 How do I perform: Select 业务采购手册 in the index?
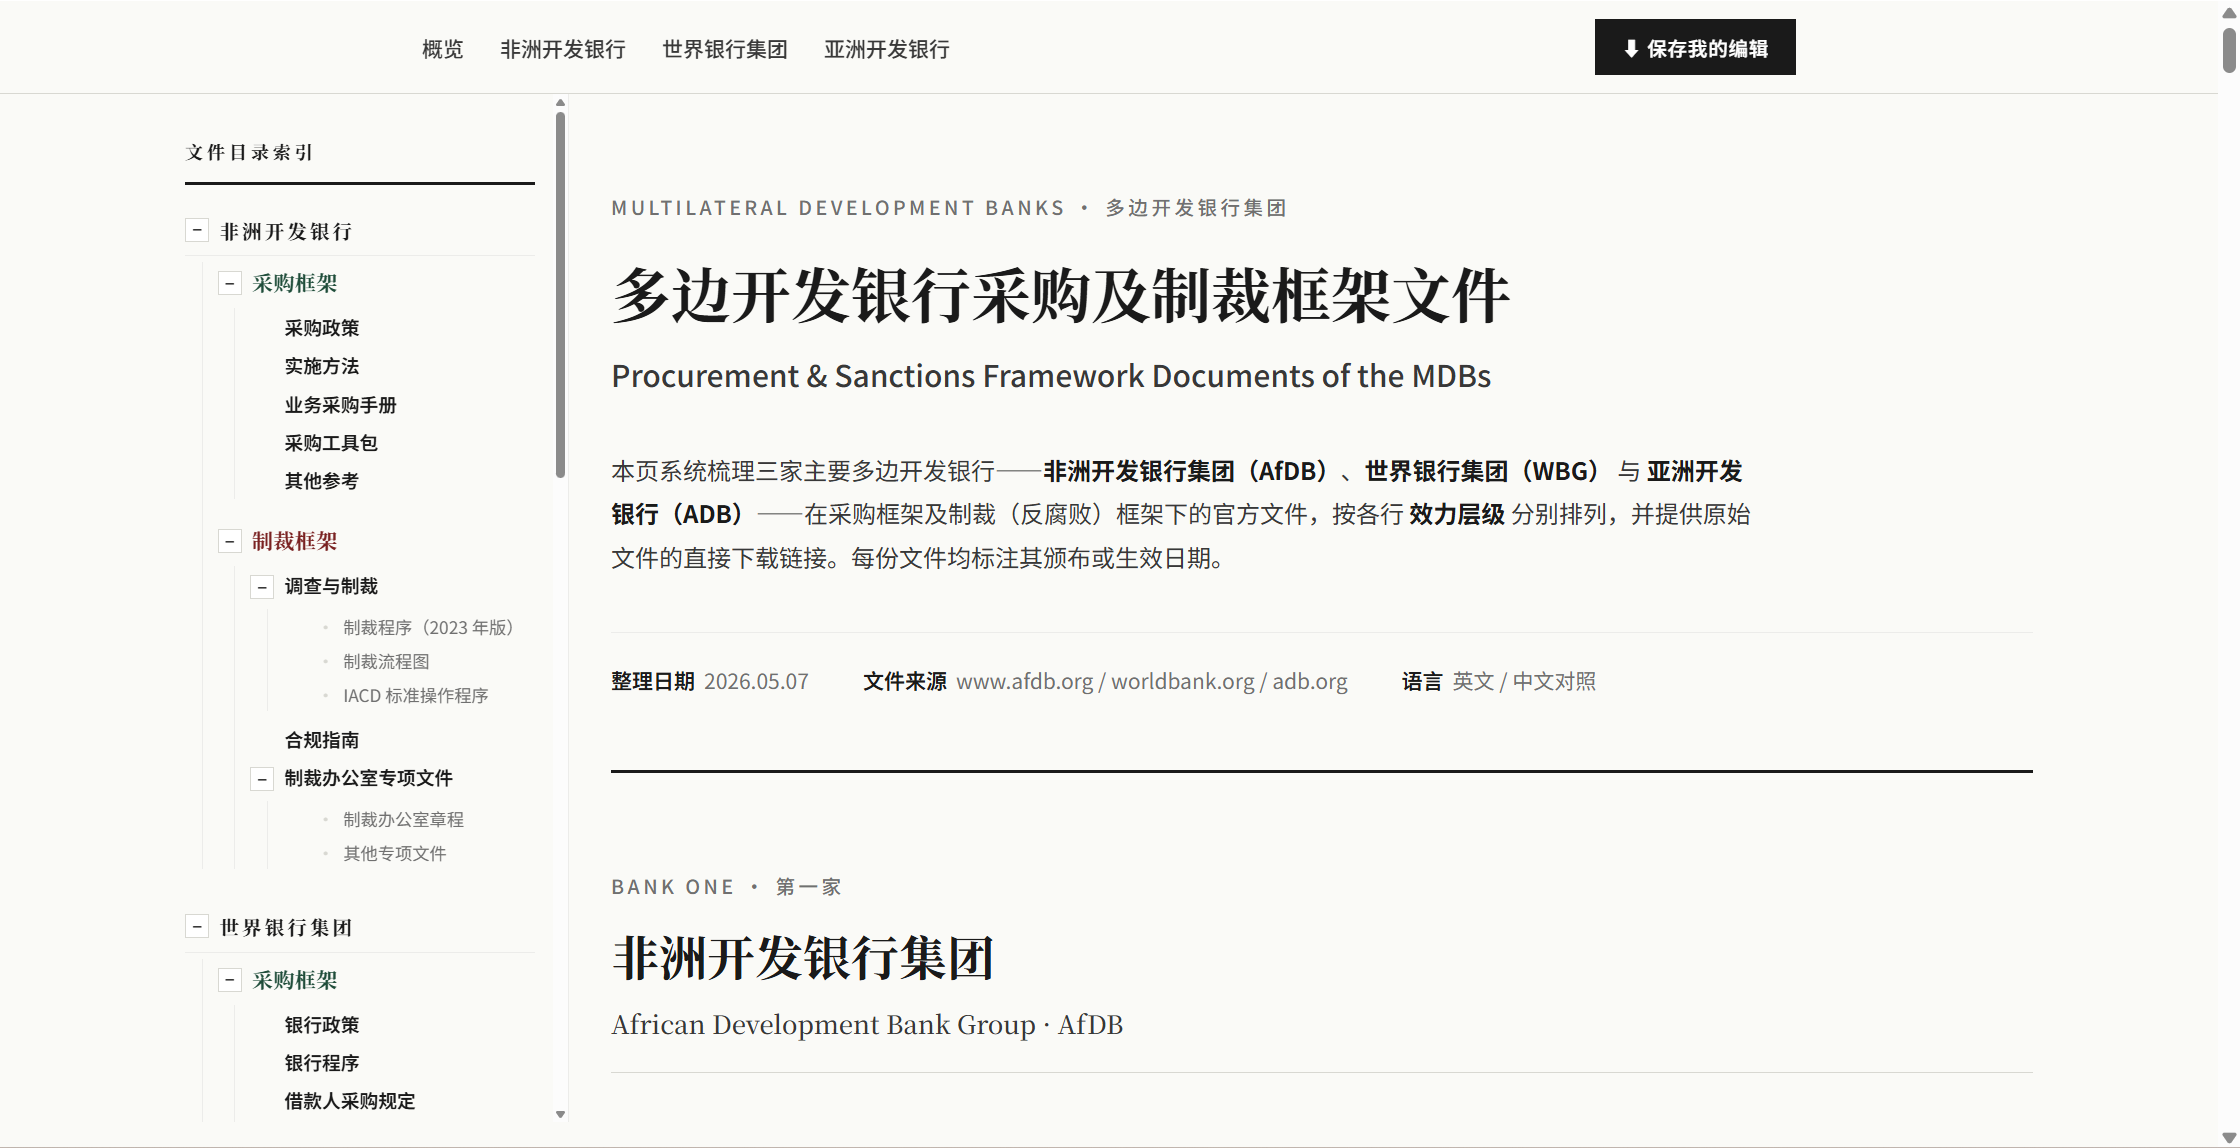click(x=341, y=405)
